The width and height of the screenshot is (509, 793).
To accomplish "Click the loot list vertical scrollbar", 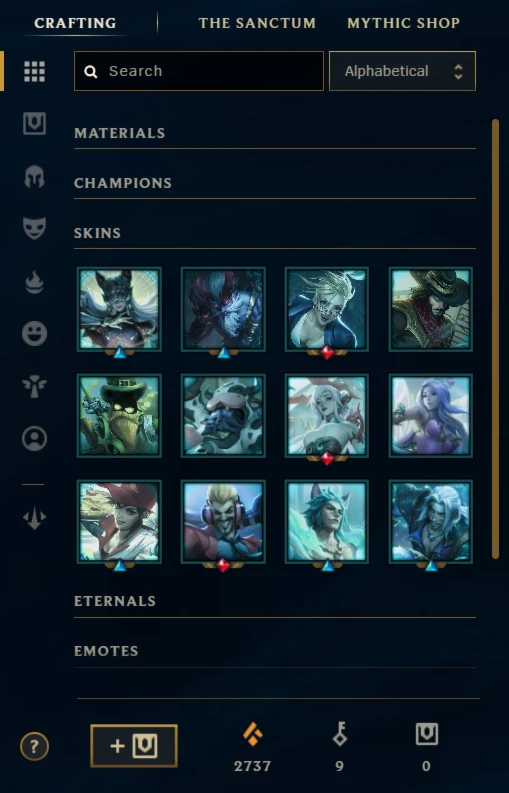I will pos(495,339).
